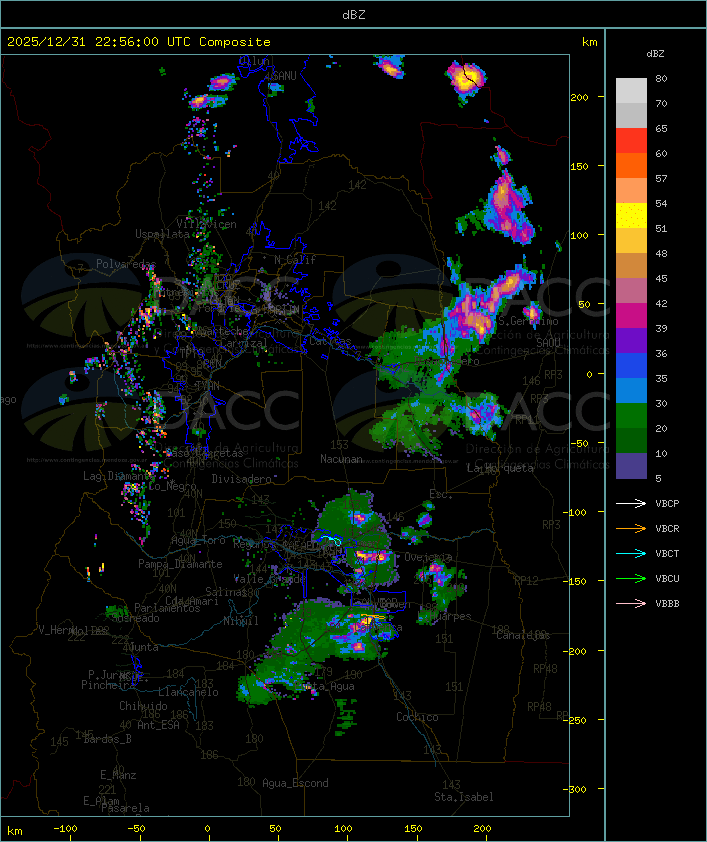Pick the dark blue swatch below 36
707x842 pixels.
[x=631, y=366]
